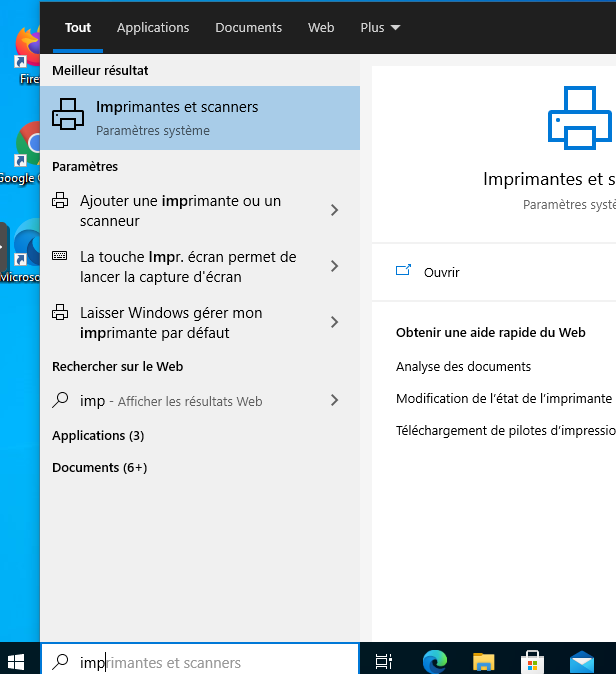This screenshot has width=616, height=674.
Task: Expand arrow for Impr. écran result
Action: [334, 266]
